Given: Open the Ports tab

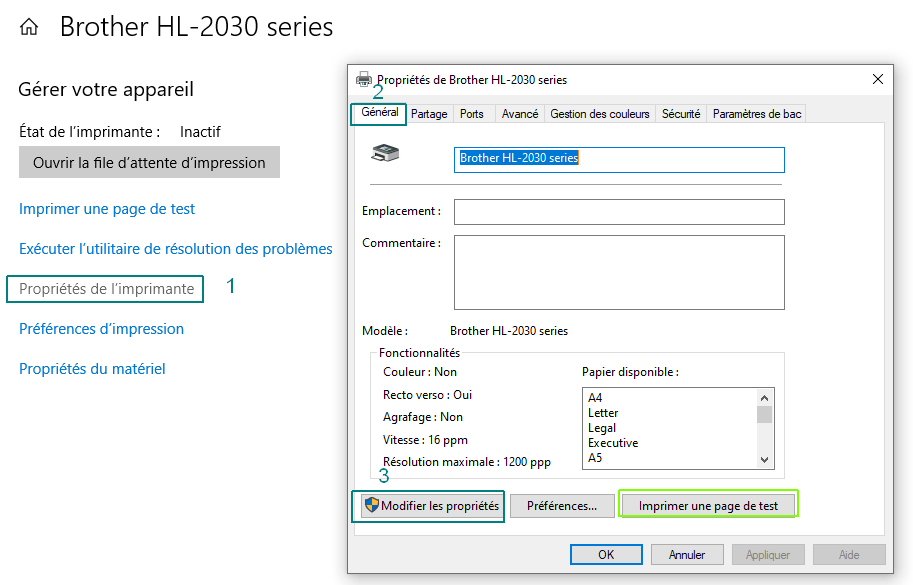Looking at the screenshot, I should [x=472, y=114].
